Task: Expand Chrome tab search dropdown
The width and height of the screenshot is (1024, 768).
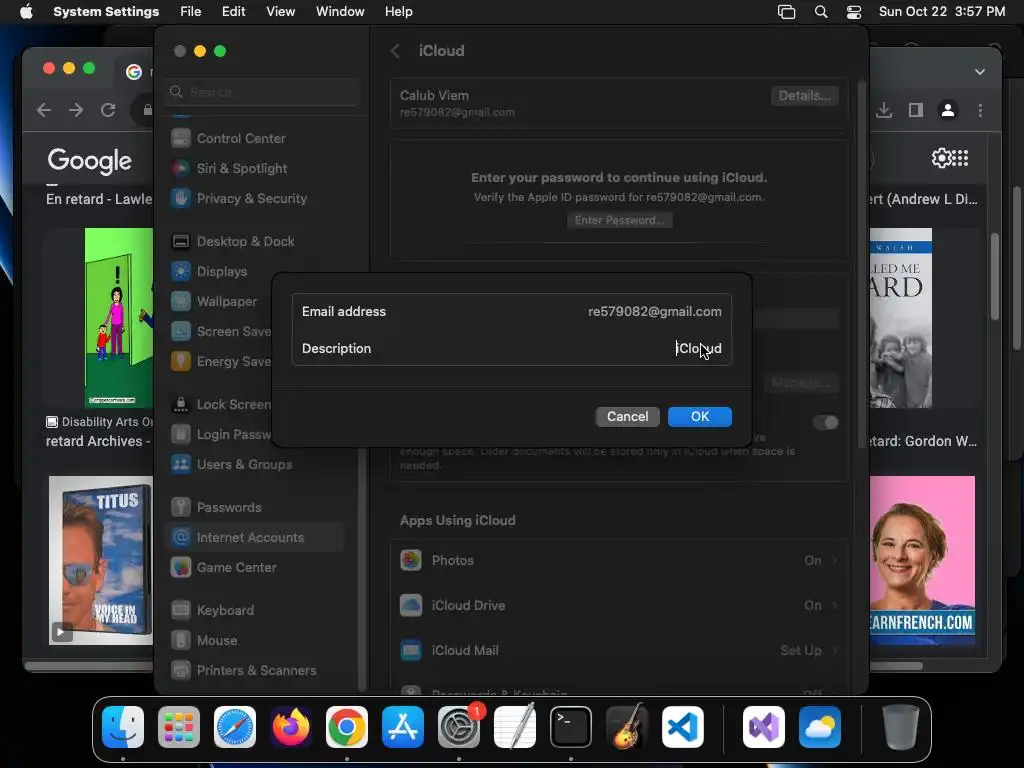Action: (980, 72)
